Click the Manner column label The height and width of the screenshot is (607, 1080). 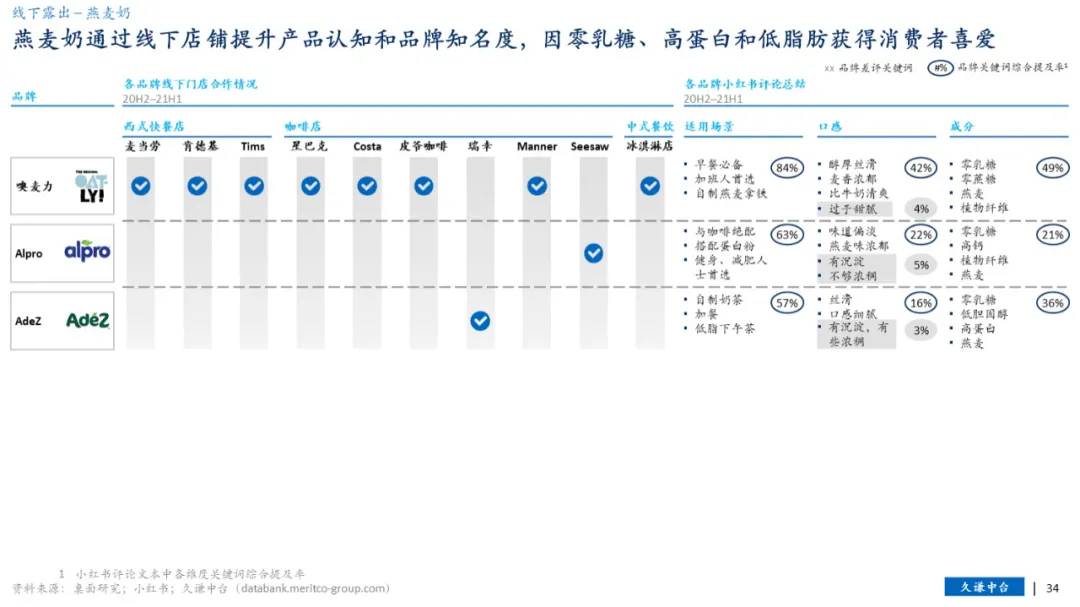click(x=537, y=146)
